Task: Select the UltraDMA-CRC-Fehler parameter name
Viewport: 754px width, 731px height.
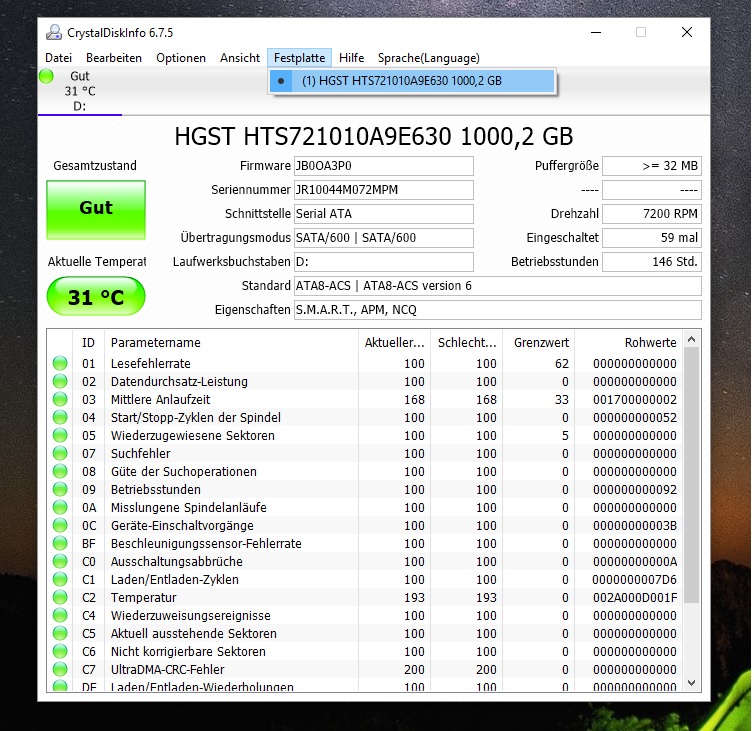Action: click(x=167, y=670)
